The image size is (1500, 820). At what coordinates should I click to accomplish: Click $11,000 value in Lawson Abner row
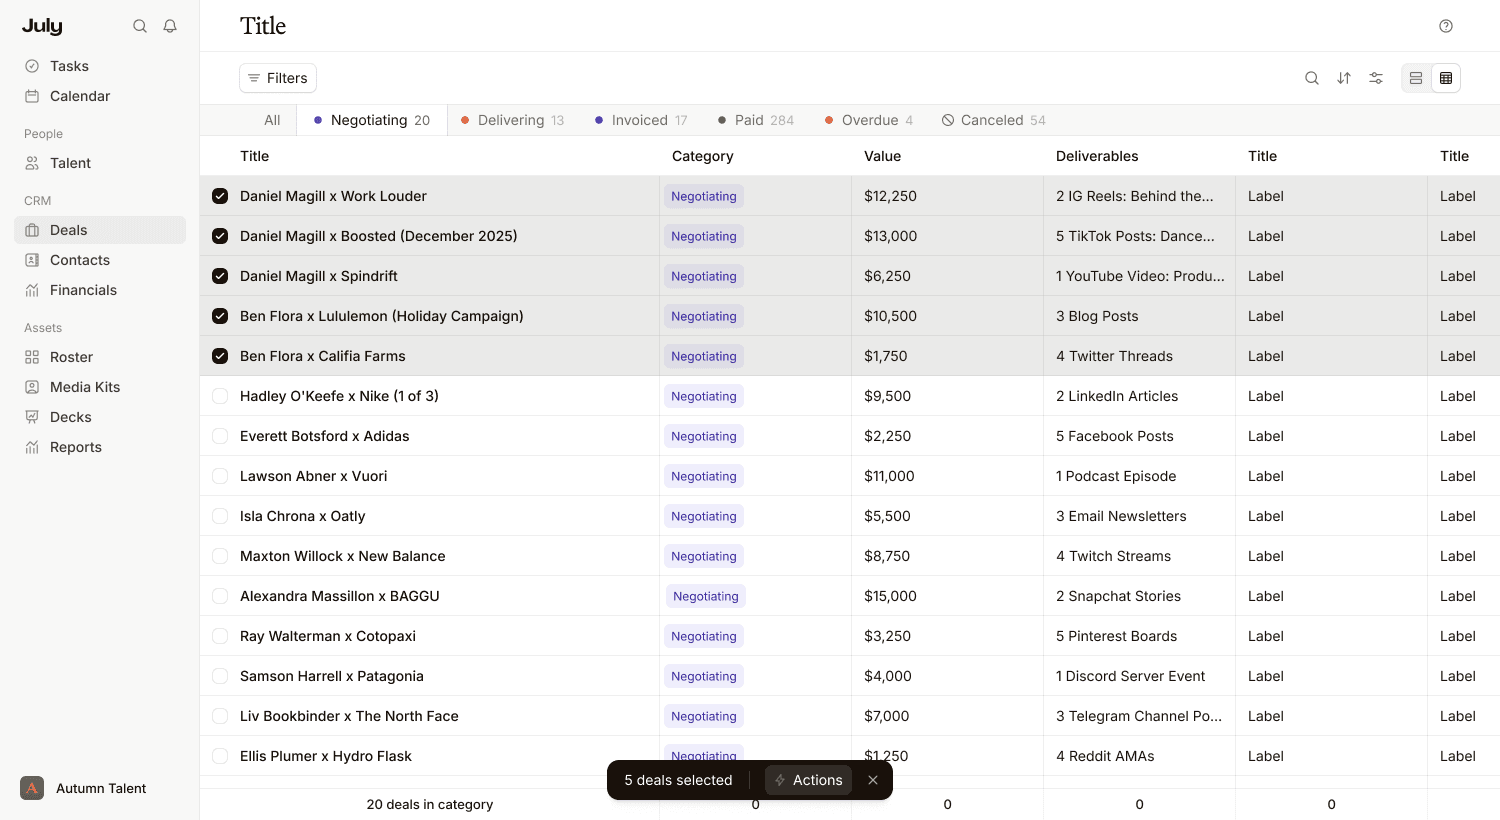pyautogui.click(x=889, y=476)
